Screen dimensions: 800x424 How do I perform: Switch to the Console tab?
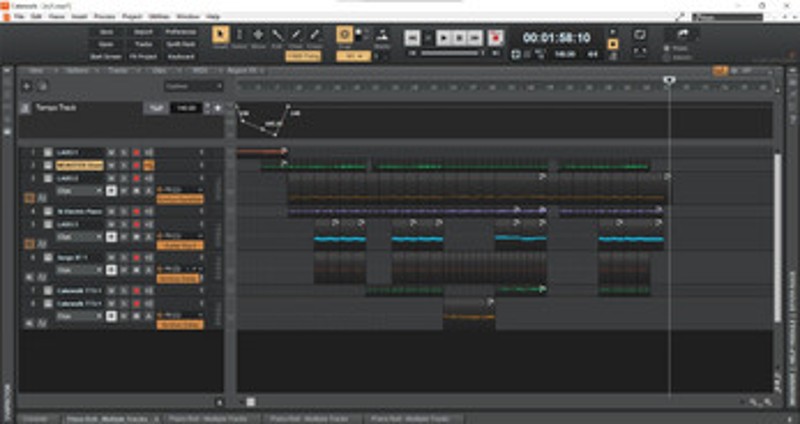(x=36, y=419)
